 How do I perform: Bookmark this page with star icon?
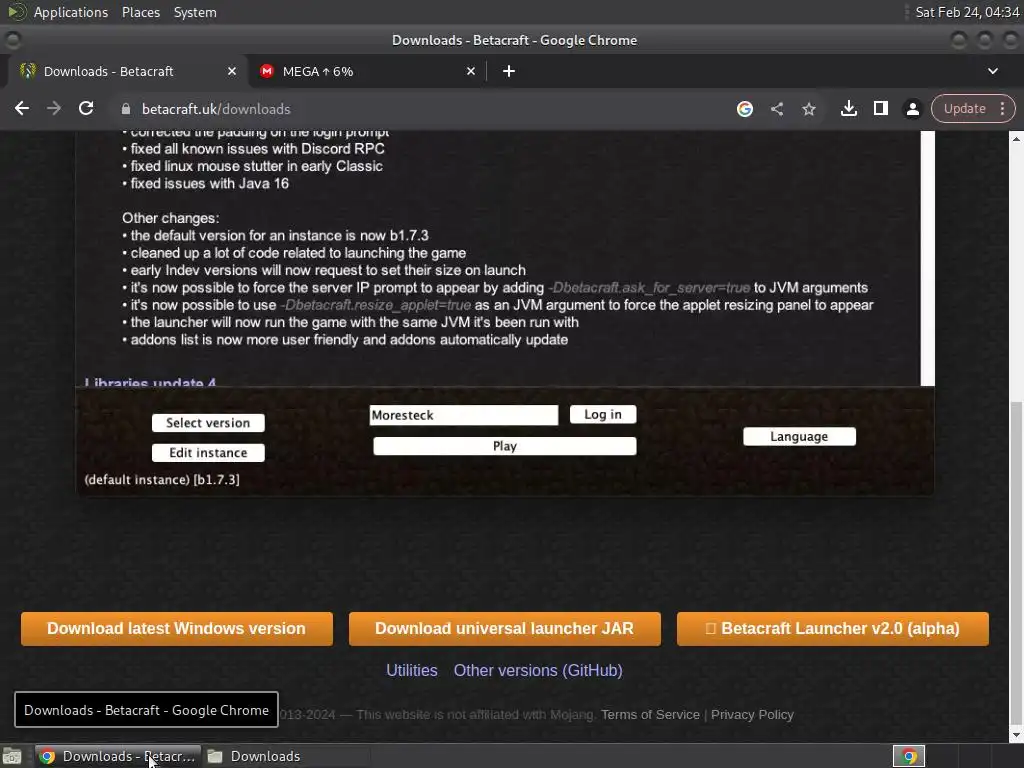(809, 109)
